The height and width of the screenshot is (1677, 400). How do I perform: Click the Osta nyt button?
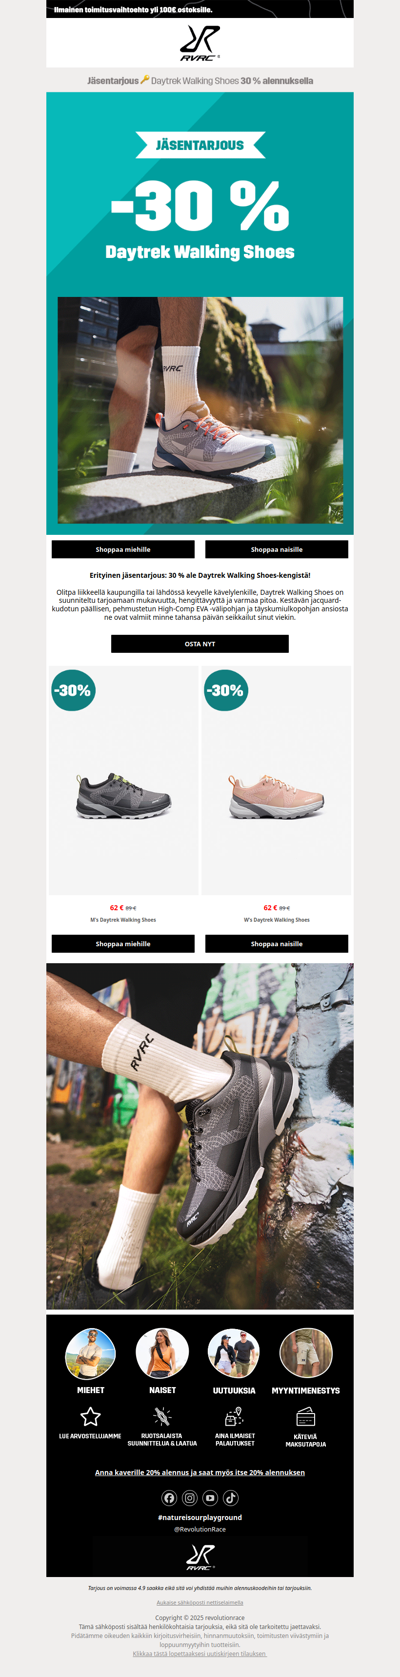(200, 644)
